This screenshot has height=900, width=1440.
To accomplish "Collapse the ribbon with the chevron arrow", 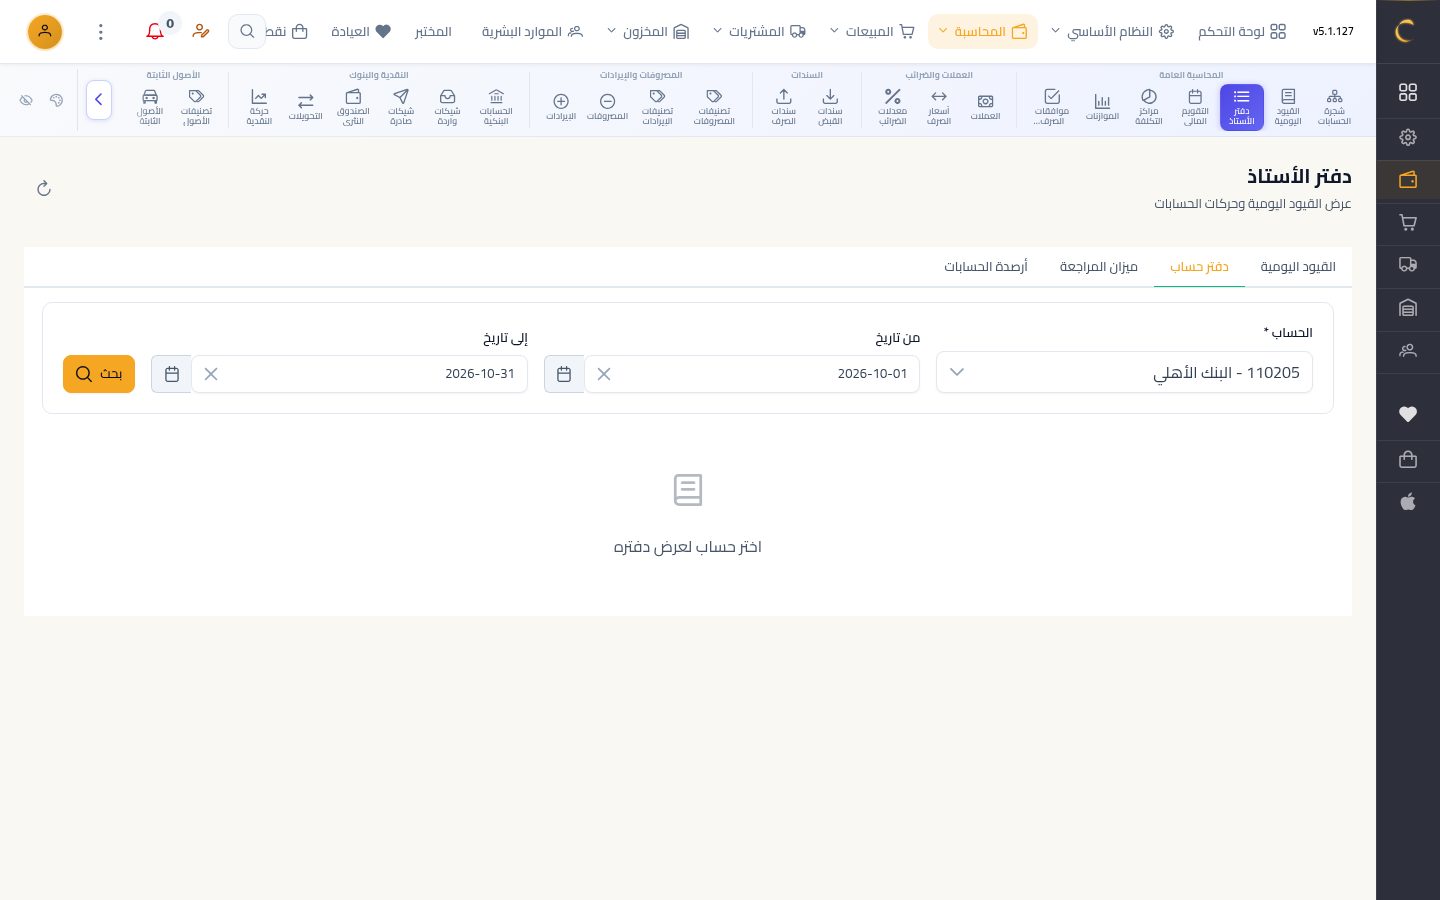I will tap(99, 100).
